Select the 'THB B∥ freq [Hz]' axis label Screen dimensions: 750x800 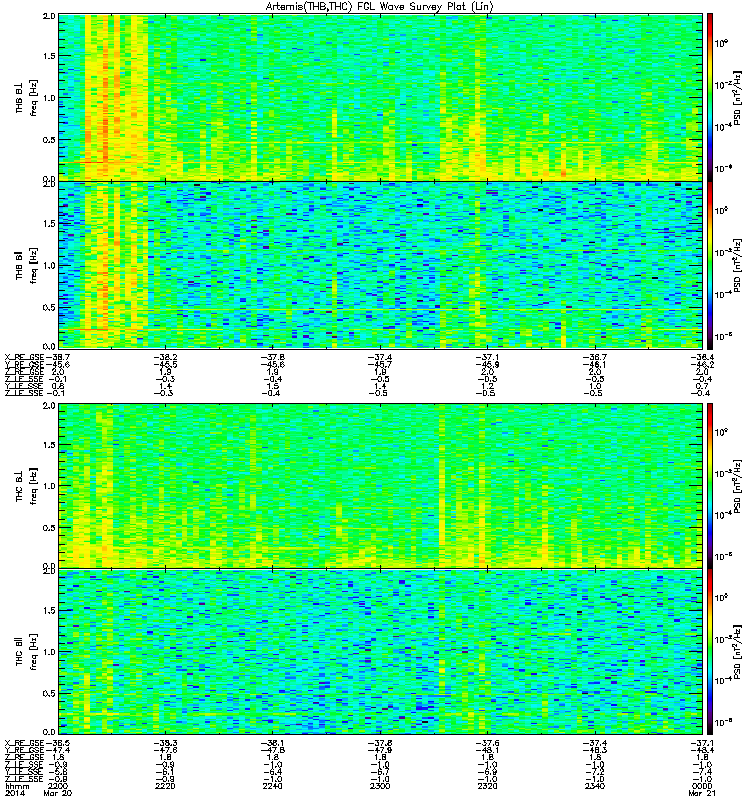[x=27, y=265]
